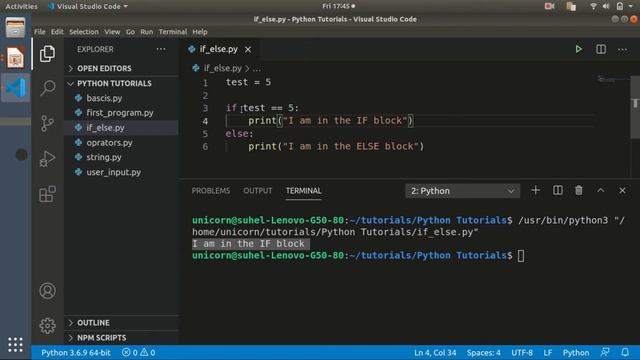
Task: Change end of line sequence LF
Action: tap(548, 353)
